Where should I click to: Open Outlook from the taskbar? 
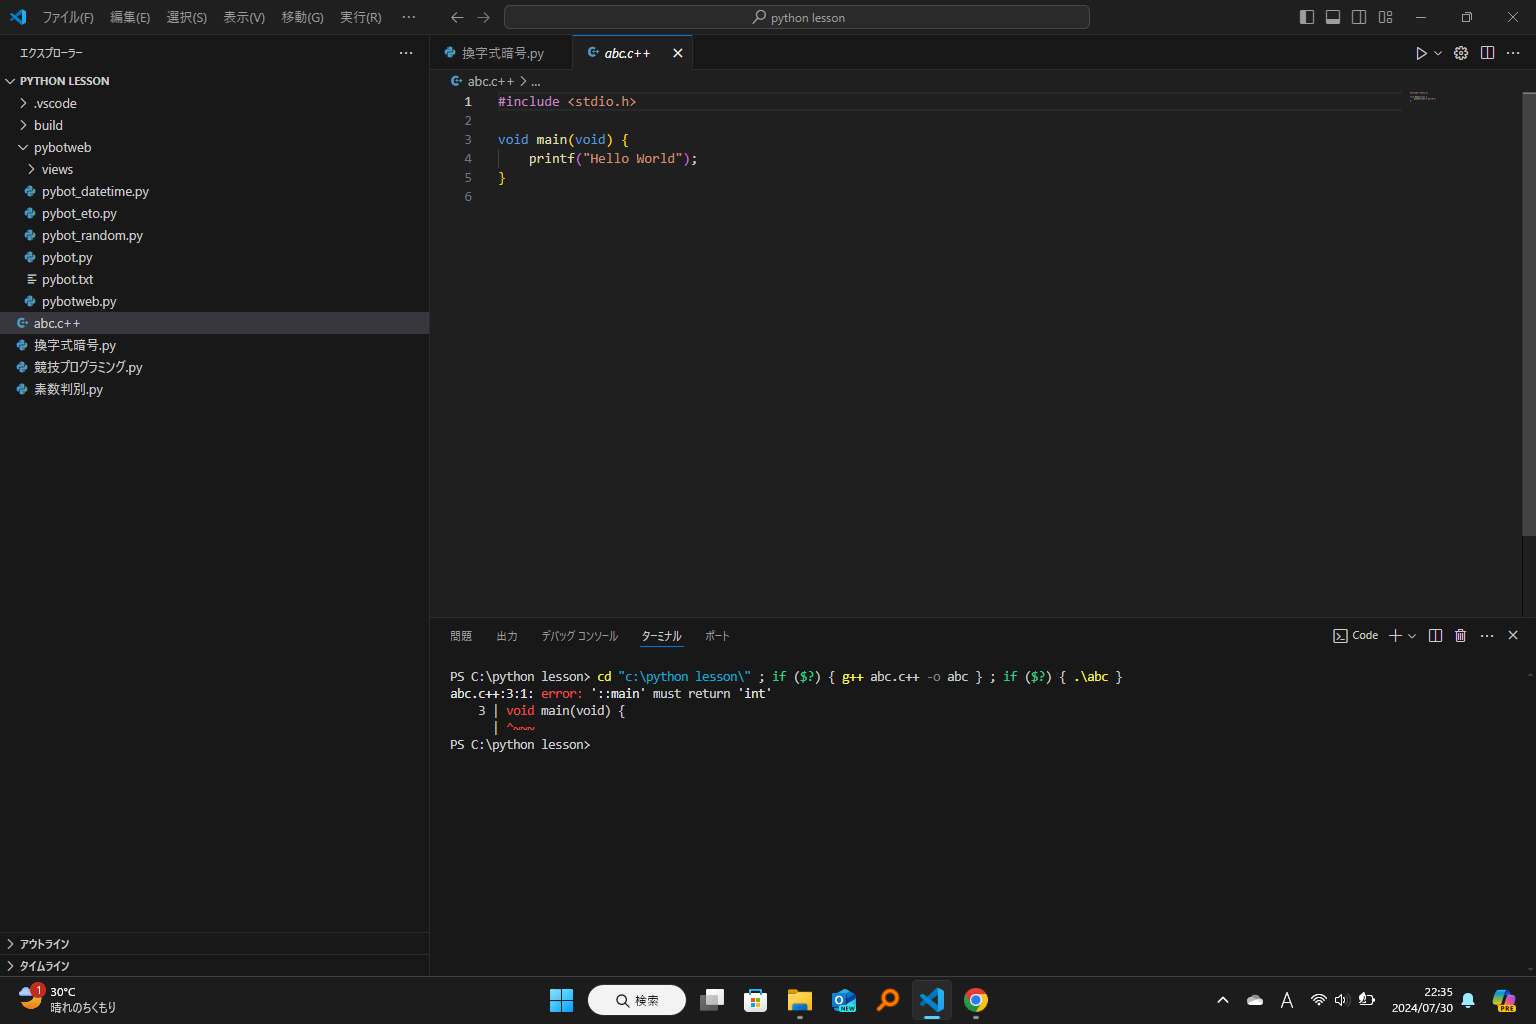844,1000
